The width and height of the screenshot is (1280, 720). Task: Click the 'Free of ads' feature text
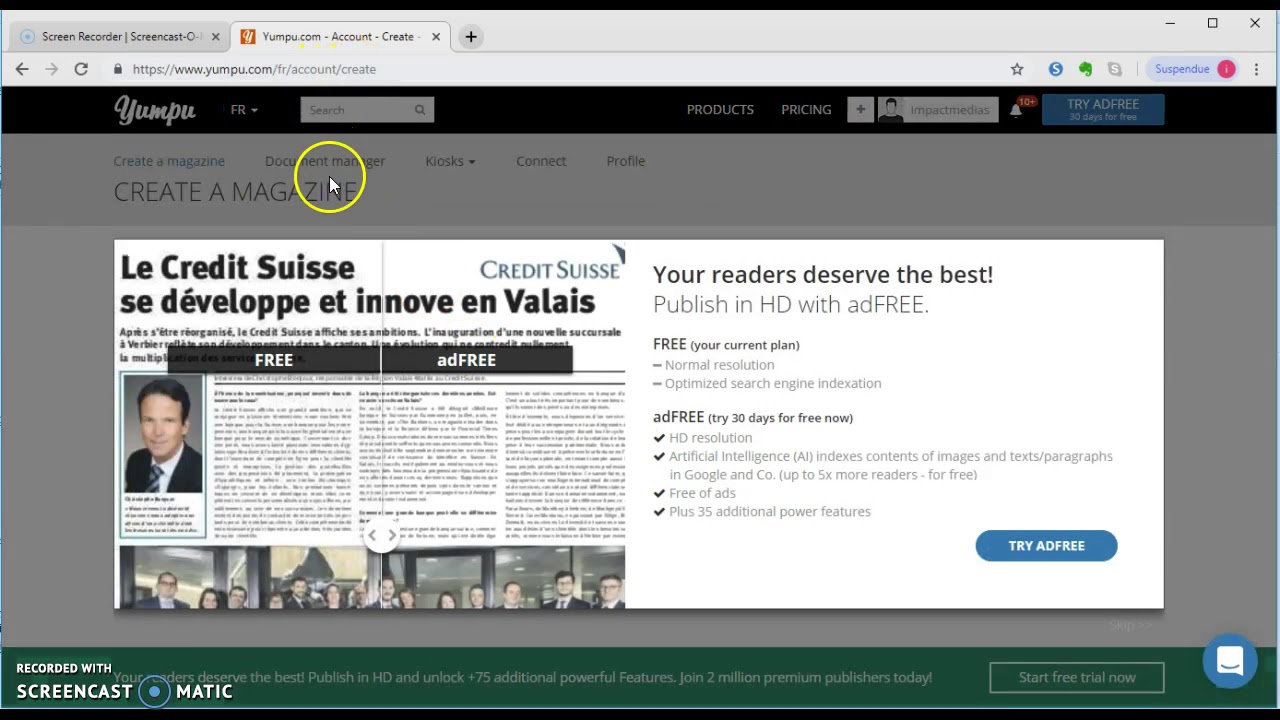[702, 493]
